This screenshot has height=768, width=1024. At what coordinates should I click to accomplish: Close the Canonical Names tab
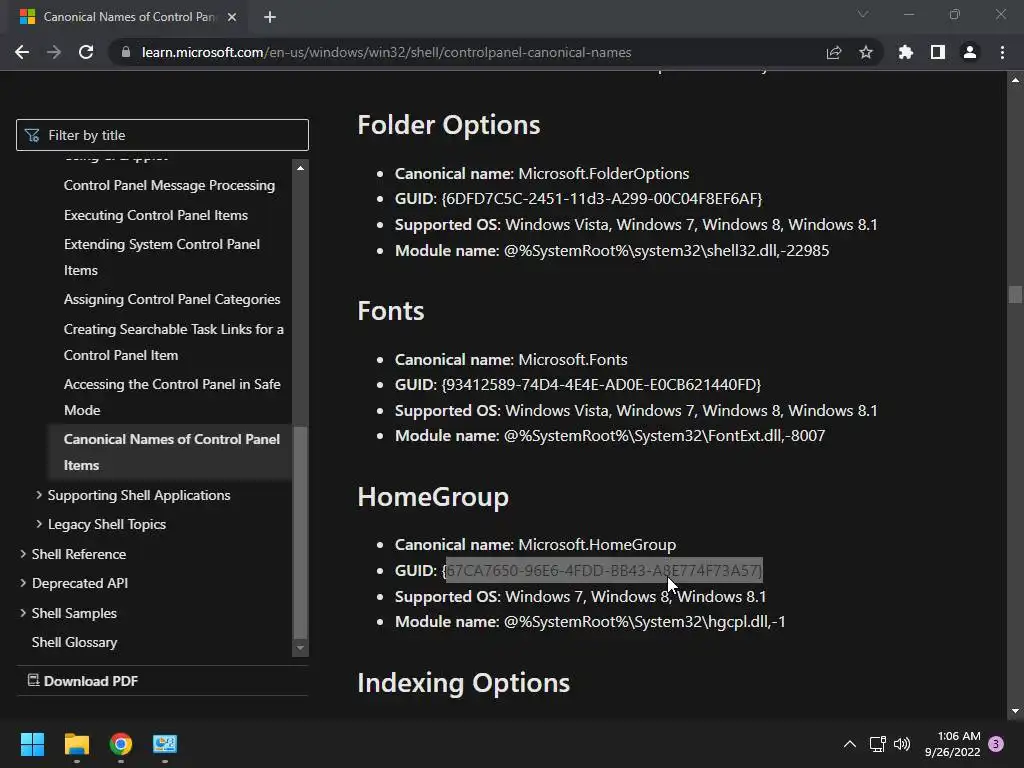pos(232,17)
